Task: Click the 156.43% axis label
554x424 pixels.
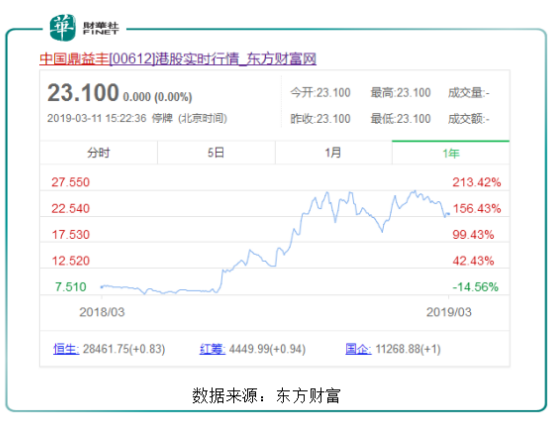Action: 477,208
